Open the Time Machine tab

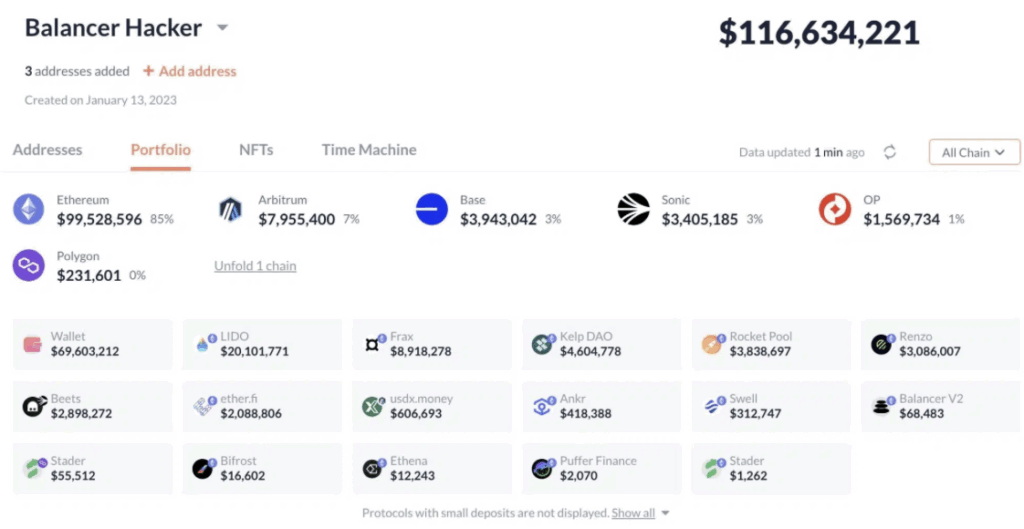click(x=369, y=150)
